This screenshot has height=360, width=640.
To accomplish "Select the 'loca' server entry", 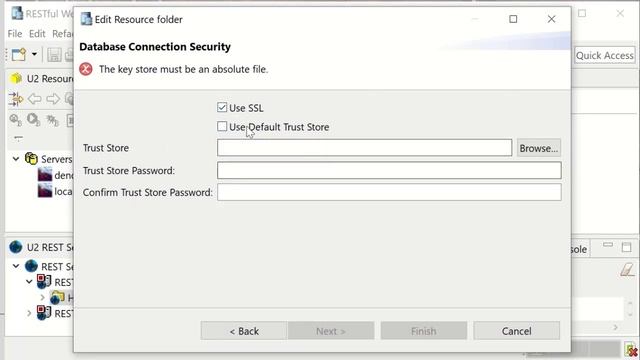I will coord(55,191).
